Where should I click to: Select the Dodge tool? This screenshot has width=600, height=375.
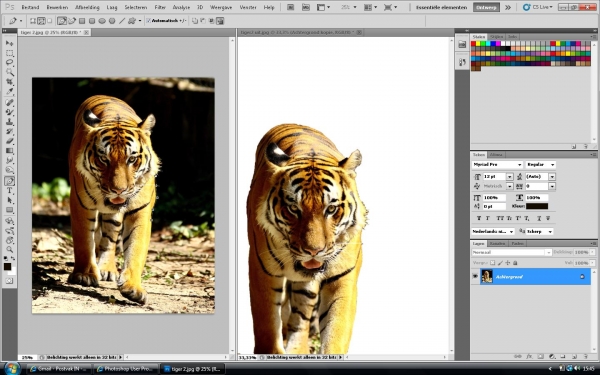click(x=9, y=170)
